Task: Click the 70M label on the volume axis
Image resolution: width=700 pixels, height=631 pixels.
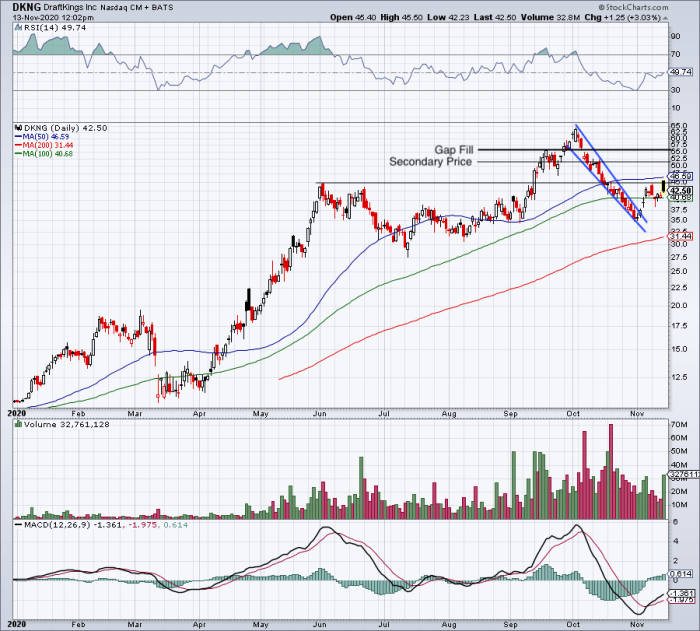Action: pos(679,425)
